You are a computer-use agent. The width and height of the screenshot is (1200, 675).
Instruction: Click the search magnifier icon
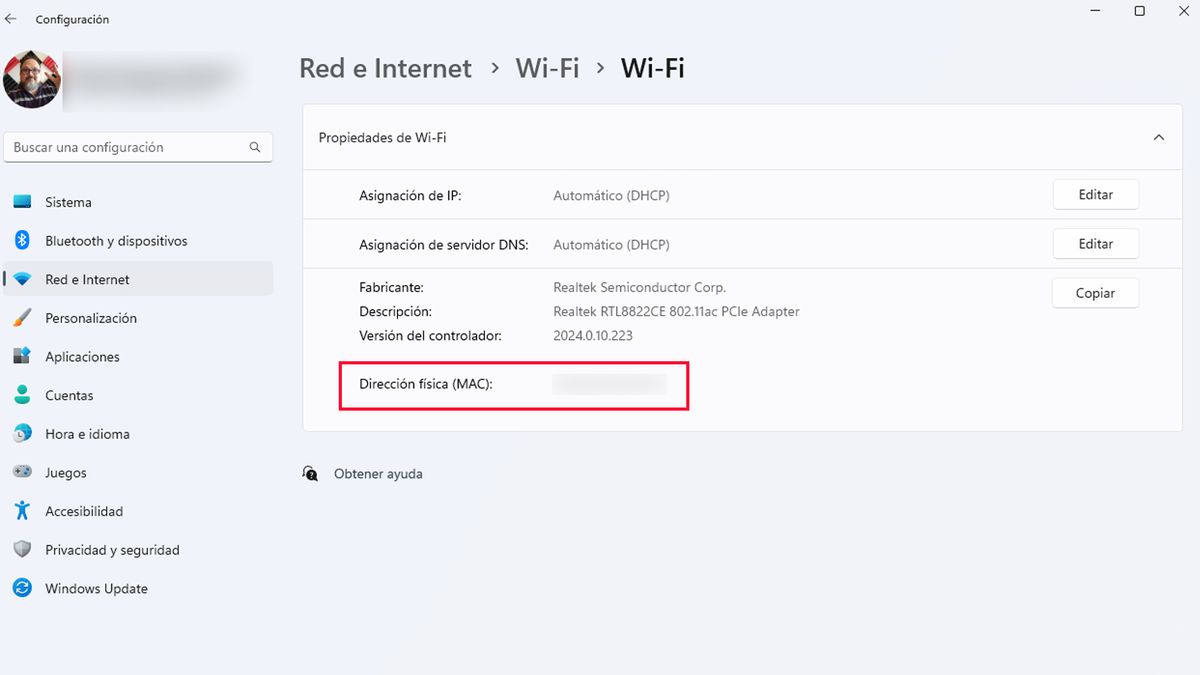(257, 146)
